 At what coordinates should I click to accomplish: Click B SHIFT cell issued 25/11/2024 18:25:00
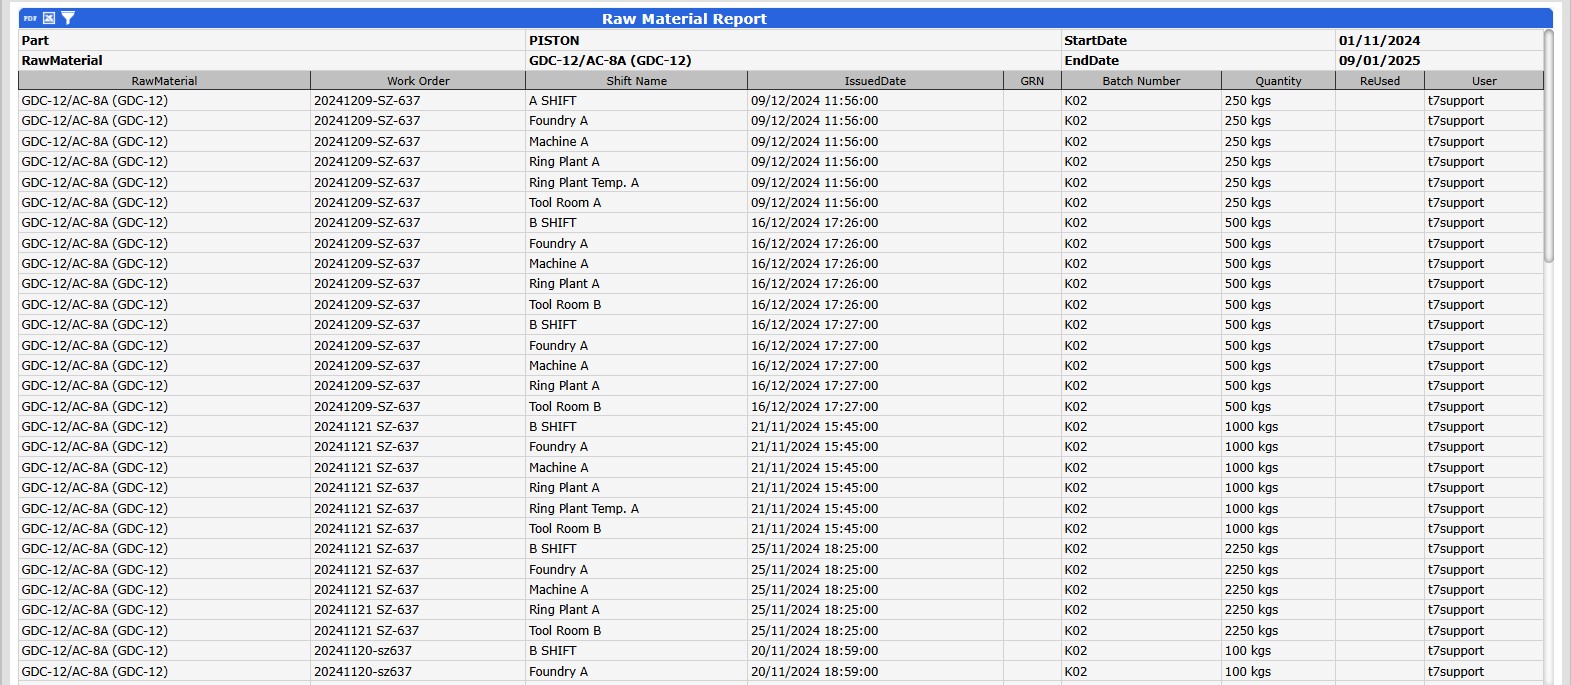[635, 549]
